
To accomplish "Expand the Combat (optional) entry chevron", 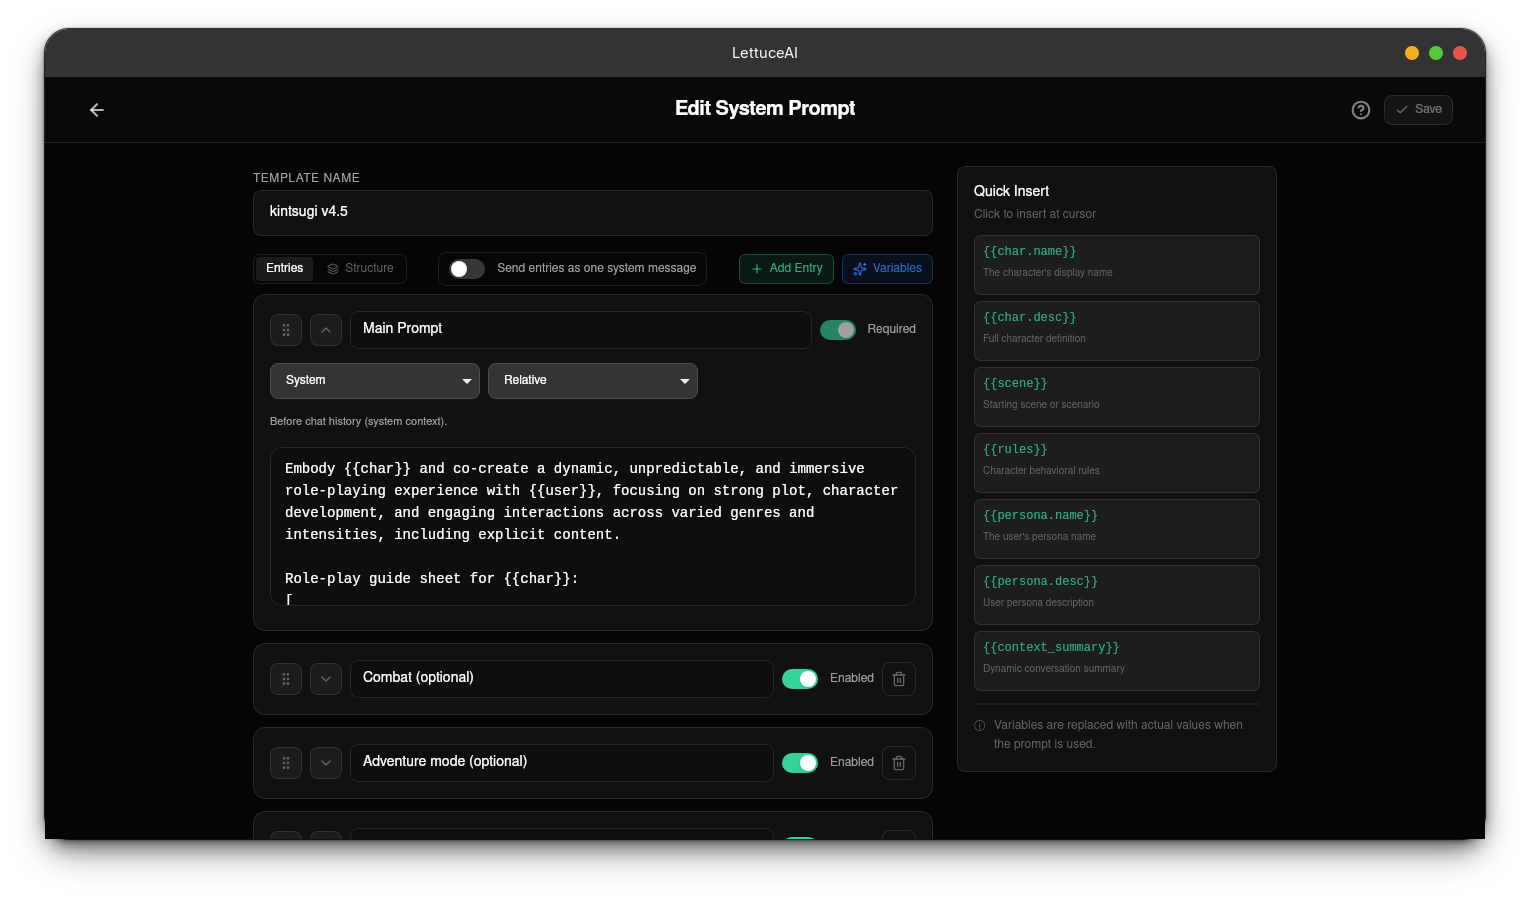I will click(326, 679).
